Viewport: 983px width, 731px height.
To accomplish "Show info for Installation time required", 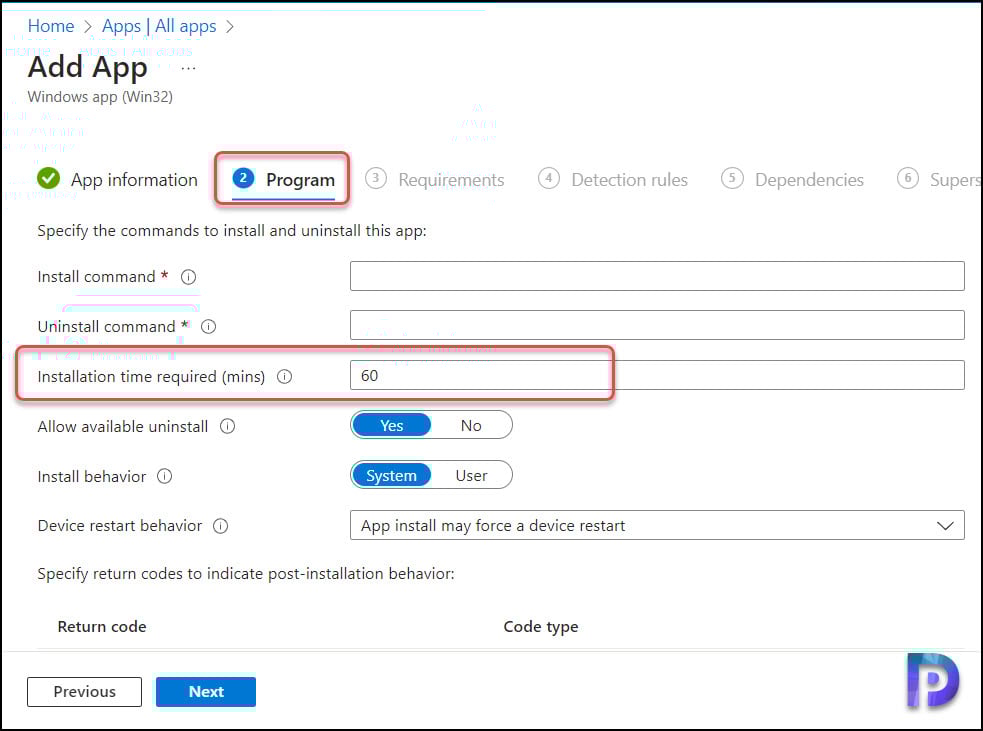I will 285,377.
